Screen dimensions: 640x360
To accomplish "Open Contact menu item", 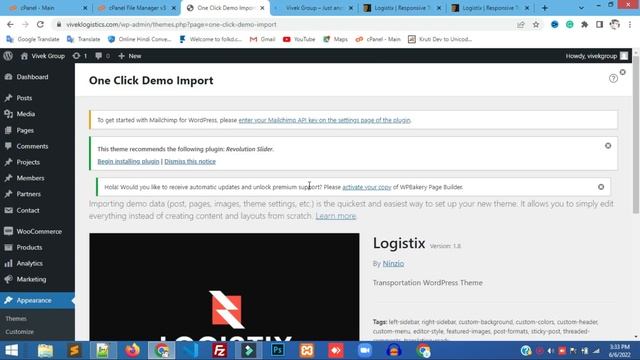I will pyautogui.click(x=28, y=210).
